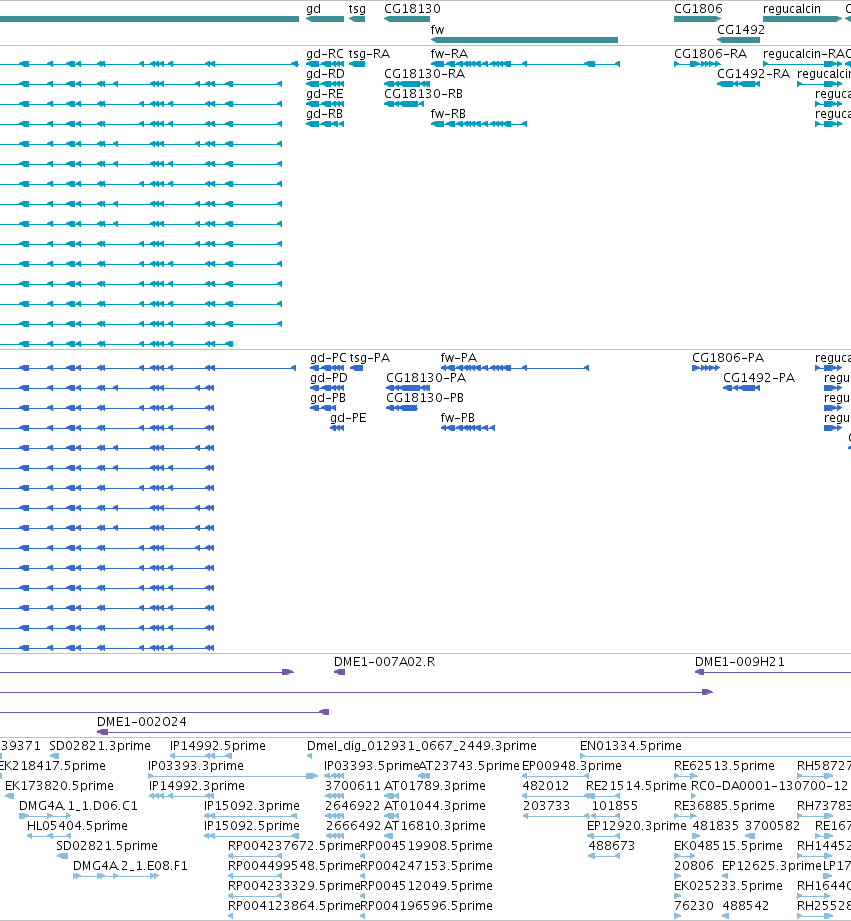Click the RP004237672.5prime label
This screenshot has height=921, width=851.
pyautogui.click(x=294, y=846)
